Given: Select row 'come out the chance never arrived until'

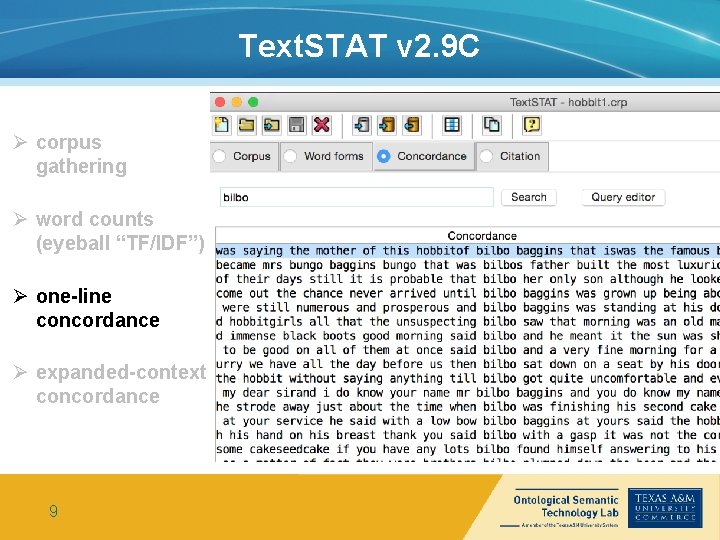Looking at the screenshot, I should 467,293.
